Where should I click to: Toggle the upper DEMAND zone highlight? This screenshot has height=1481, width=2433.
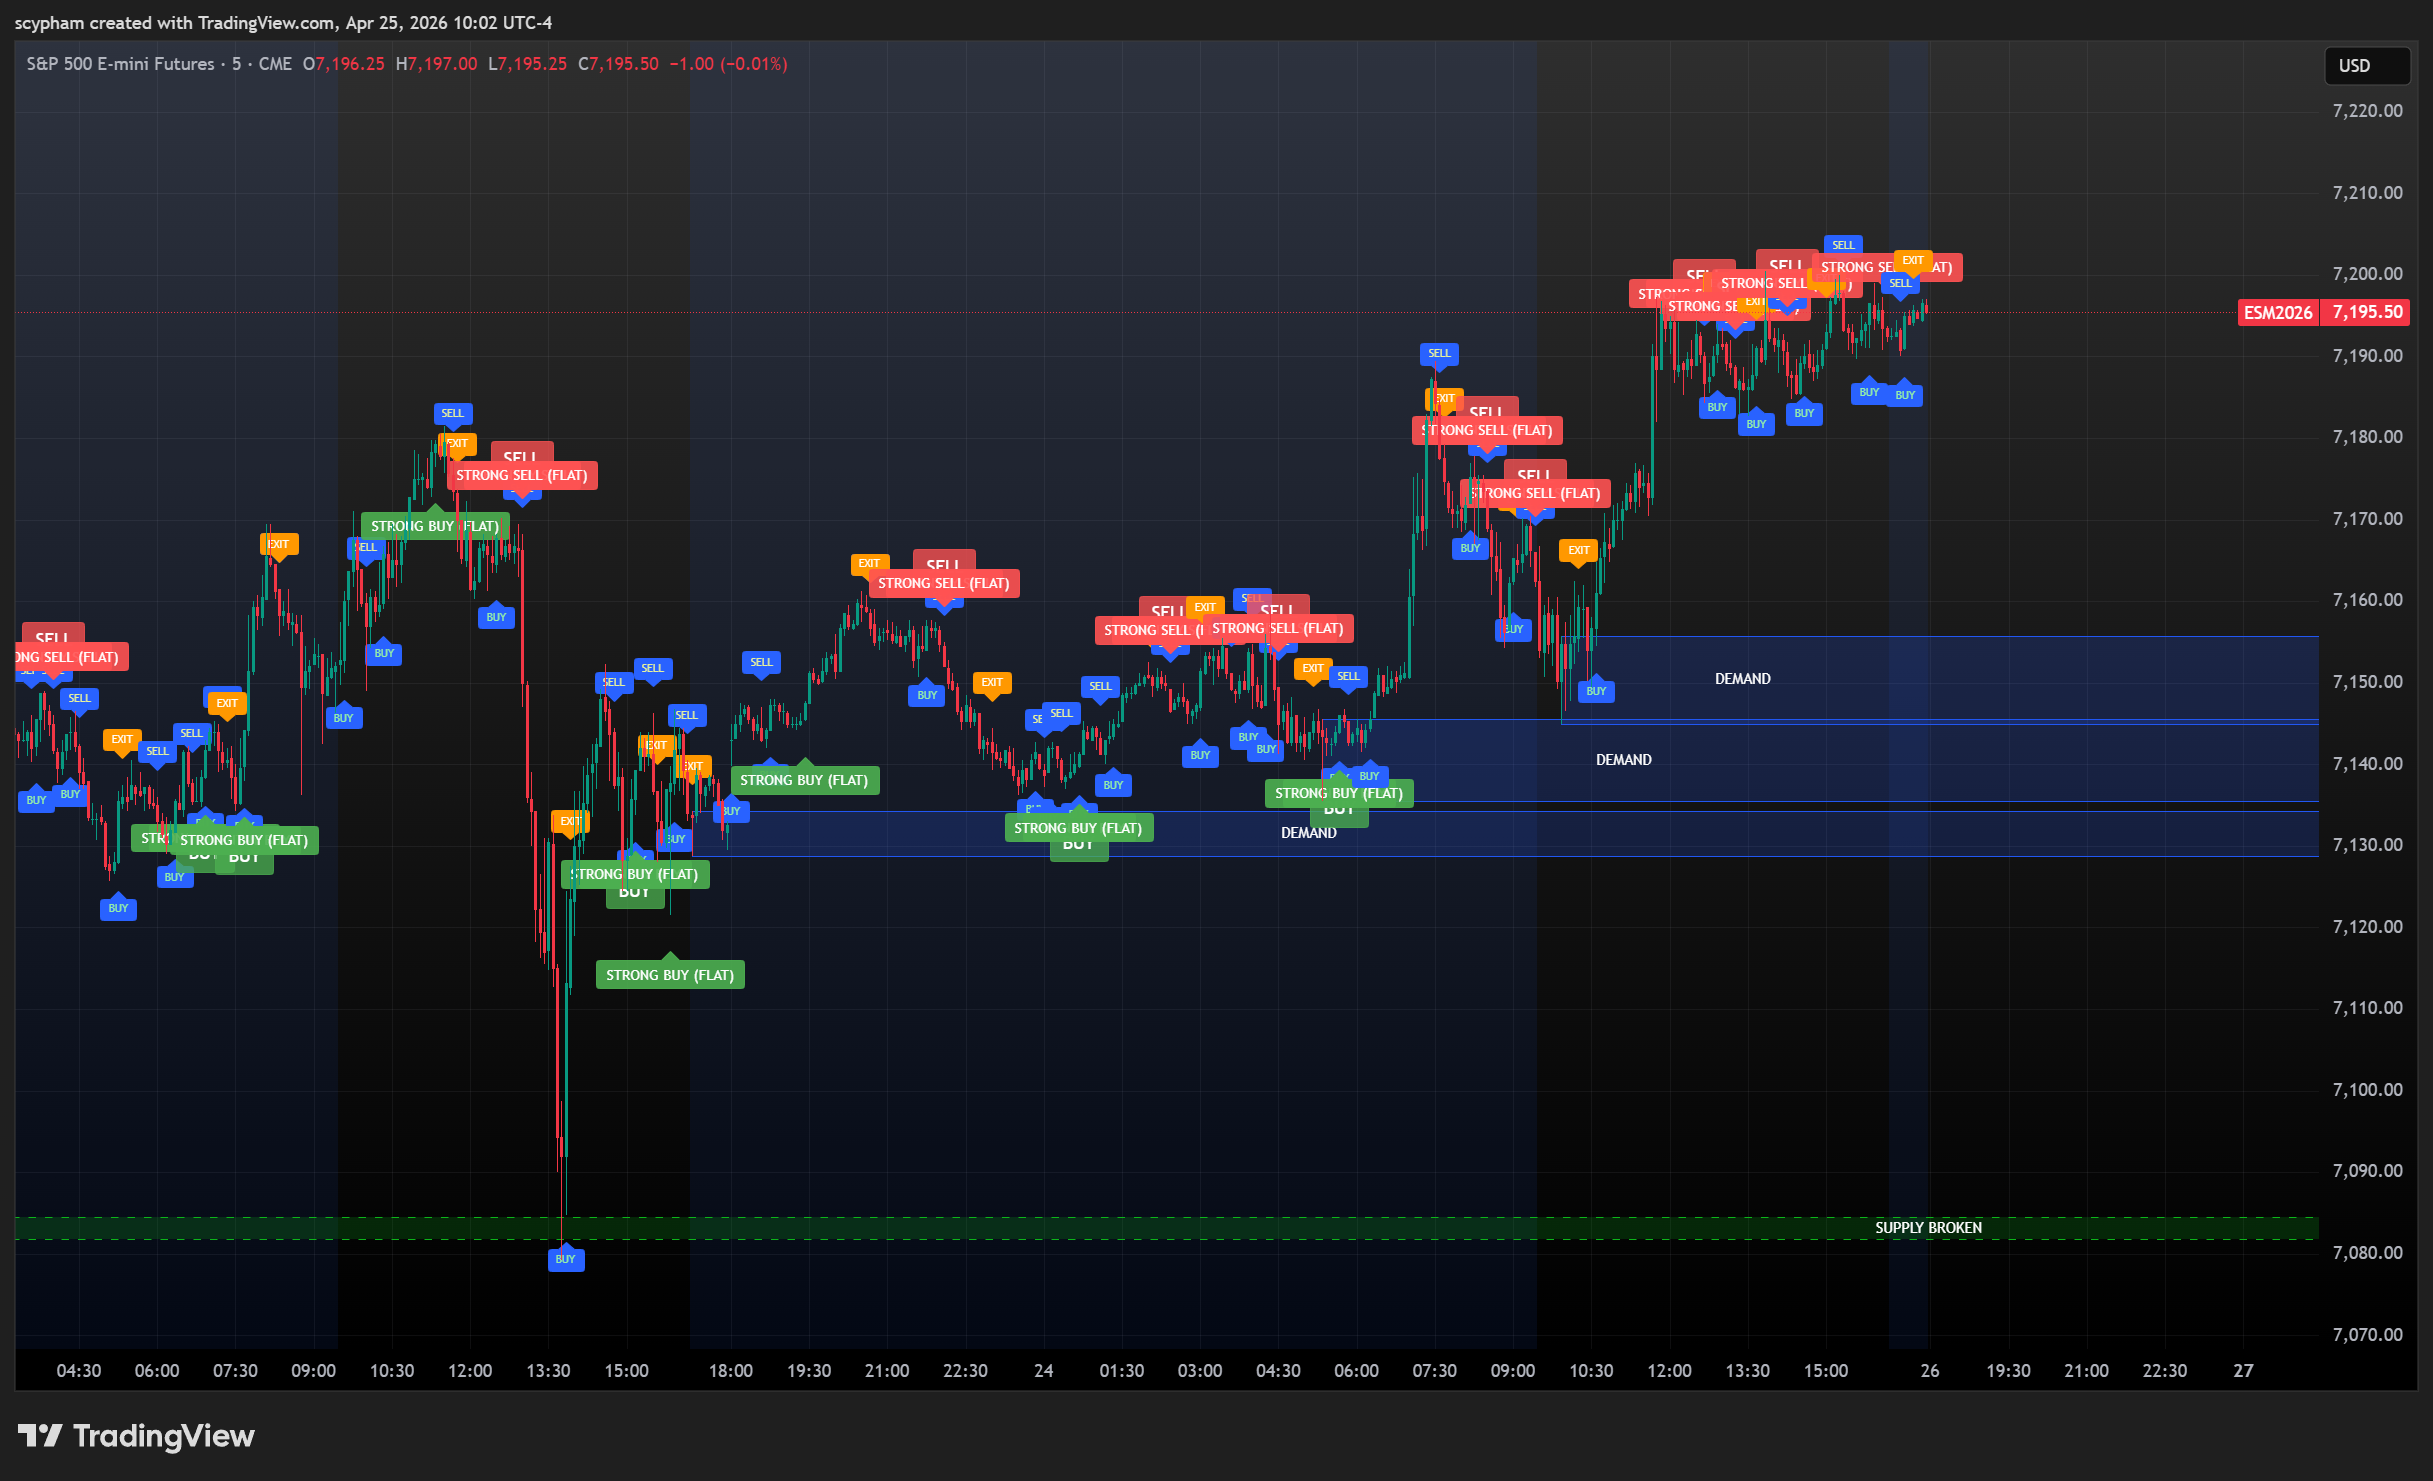click(x=1742, y=678)
